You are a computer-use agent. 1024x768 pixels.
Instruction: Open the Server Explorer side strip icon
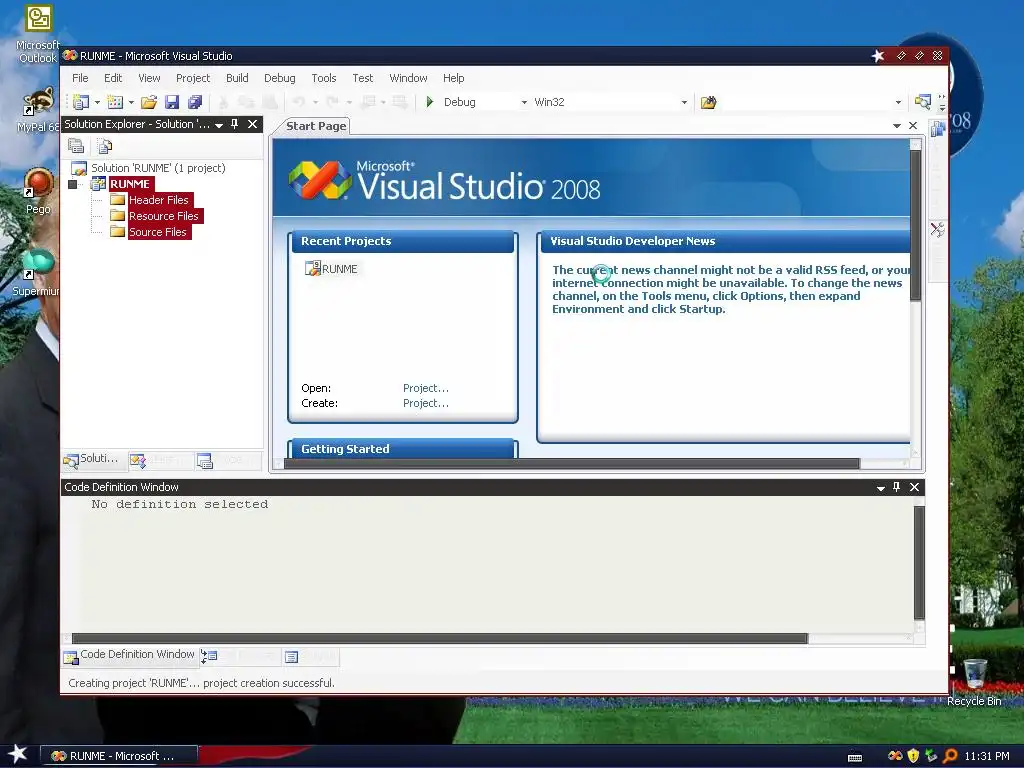[x=938, y=129]
